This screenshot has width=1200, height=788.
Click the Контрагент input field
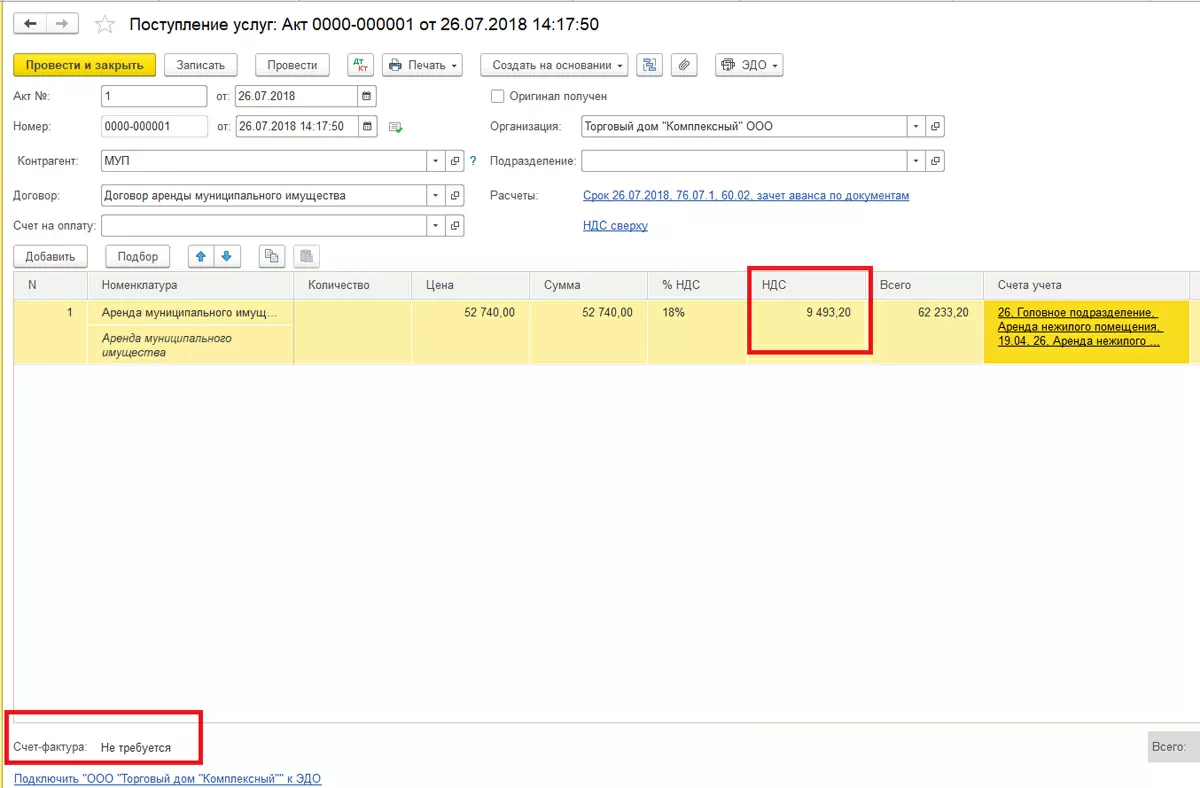pyautogui.click(x=264, y=160)
